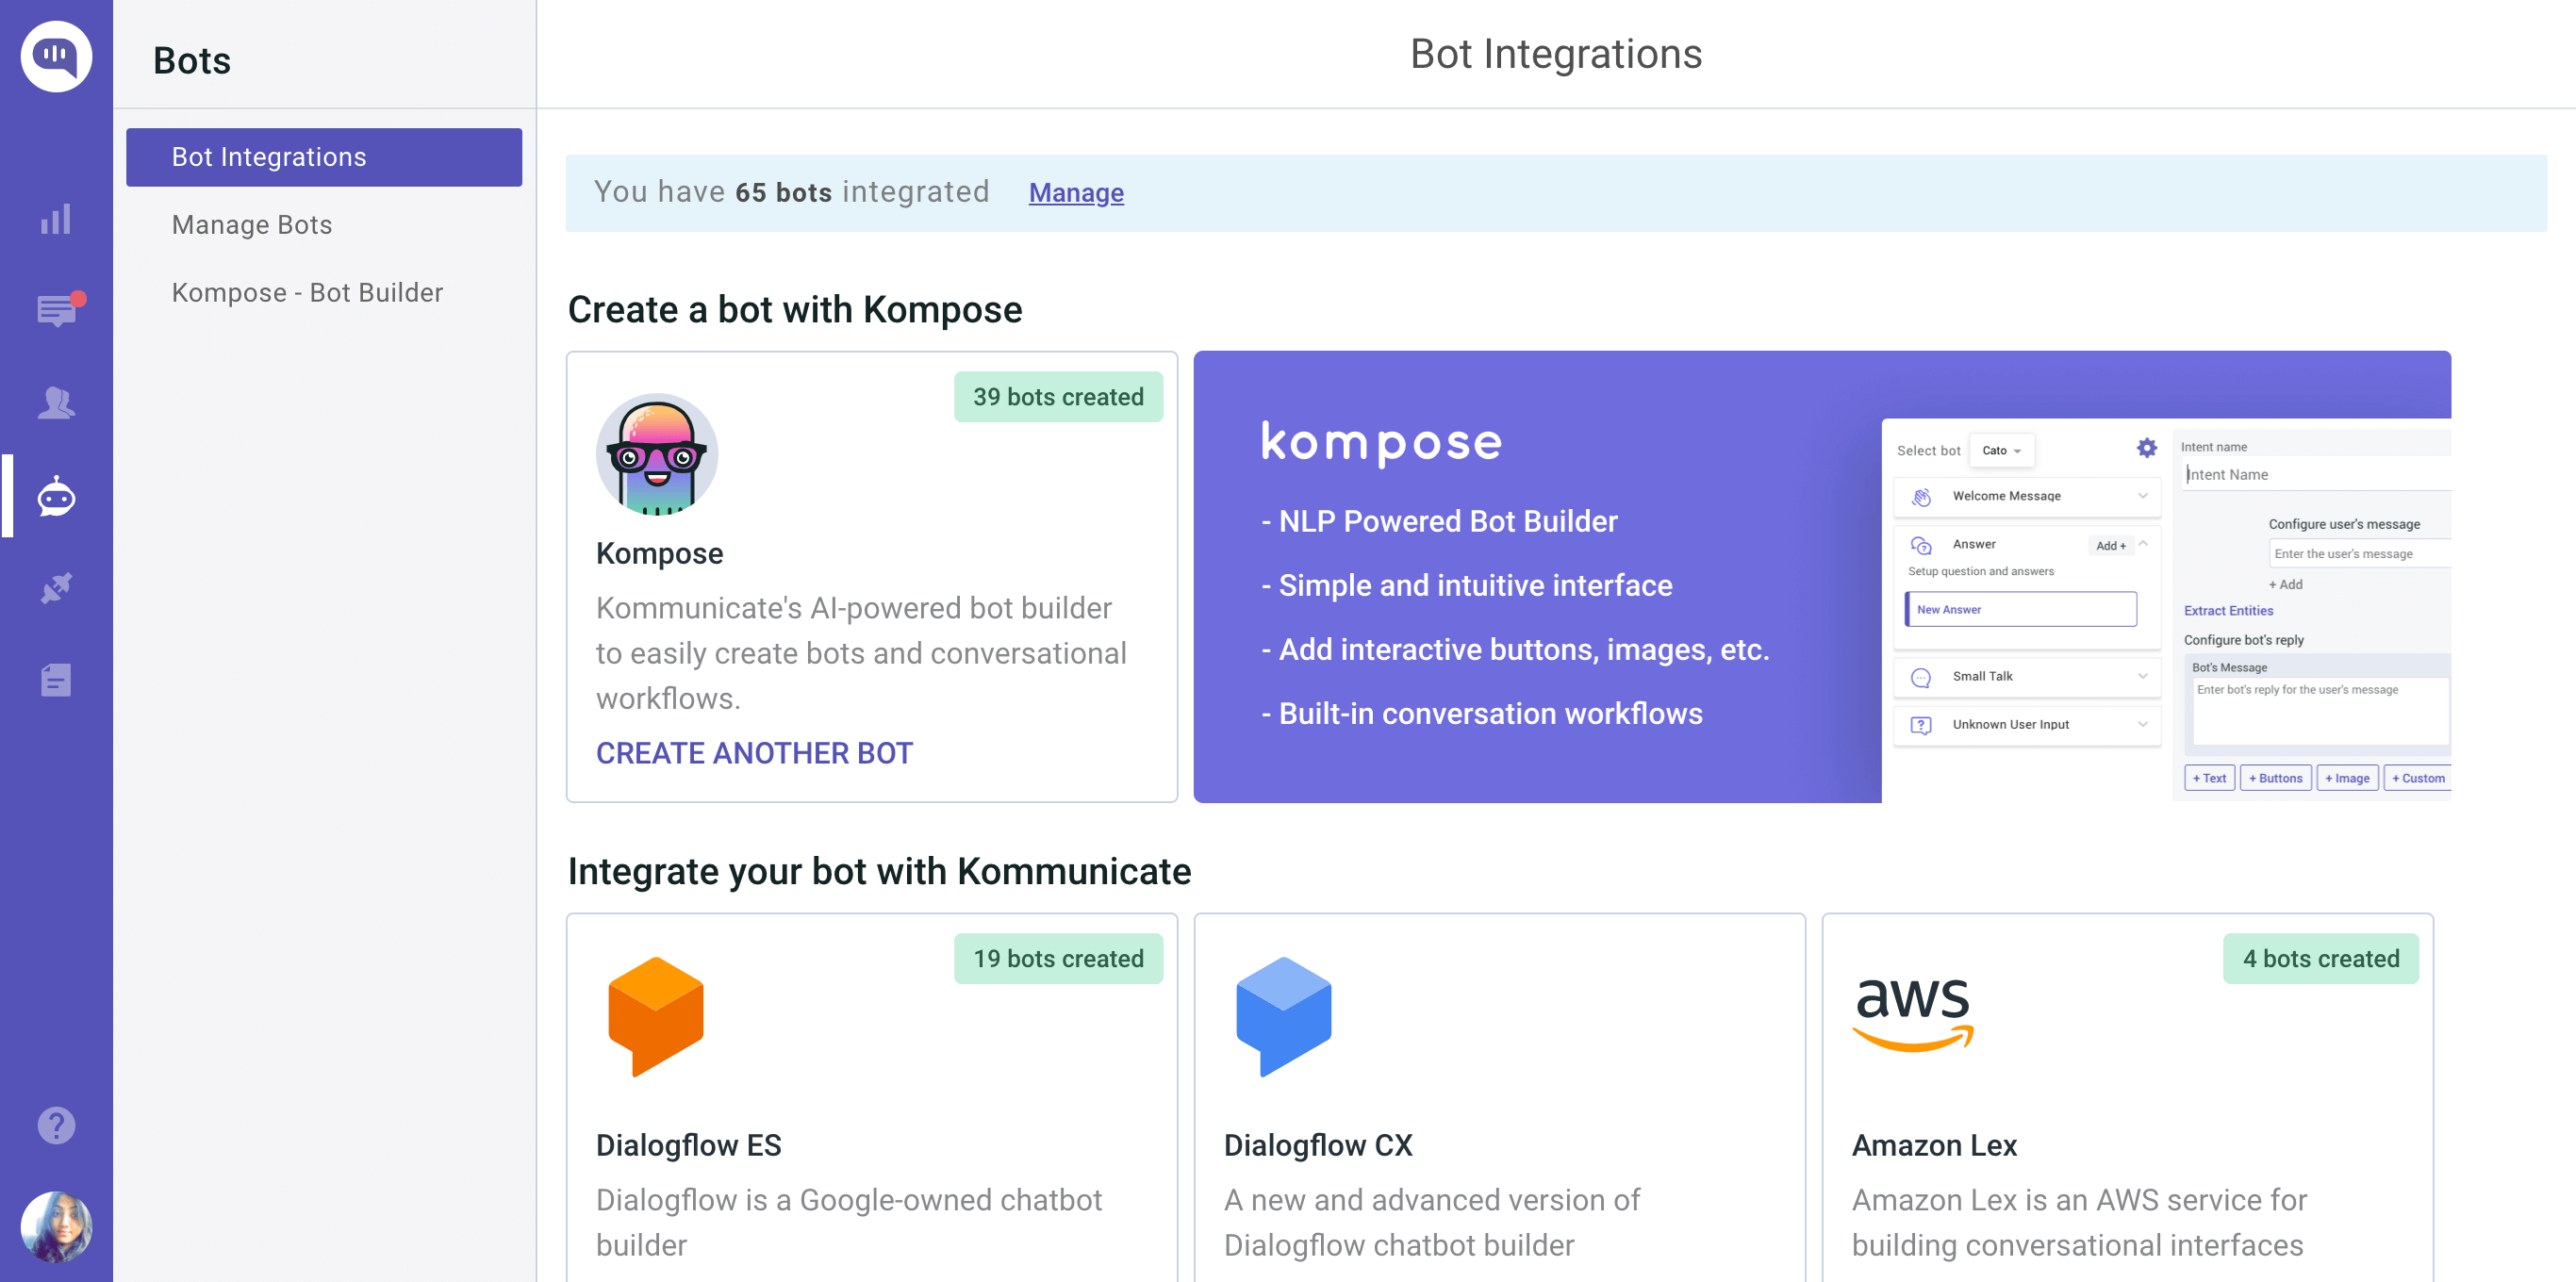Viewport: 2576px width, 1282px height.
Task: Click the AWS logo
Action: coord(1913,1014)
